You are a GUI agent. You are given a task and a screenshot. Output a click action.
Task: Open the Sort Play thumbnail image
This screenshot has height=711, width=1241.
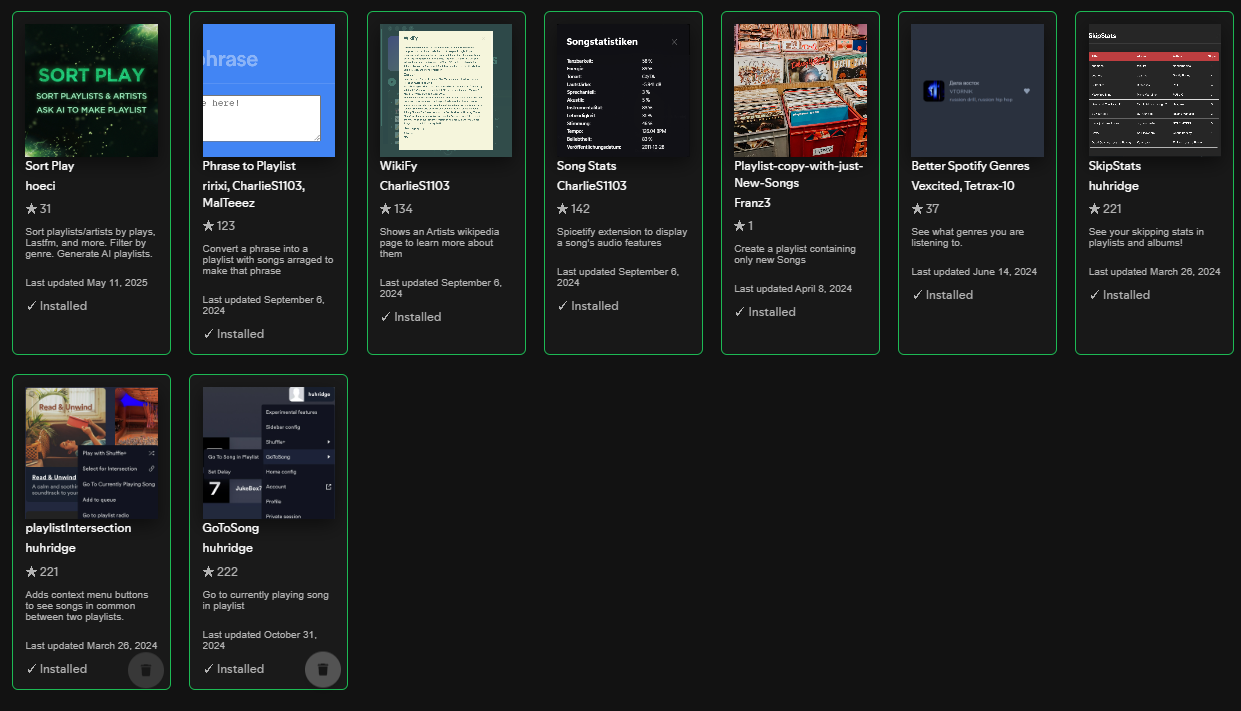[x=91, y=90]
